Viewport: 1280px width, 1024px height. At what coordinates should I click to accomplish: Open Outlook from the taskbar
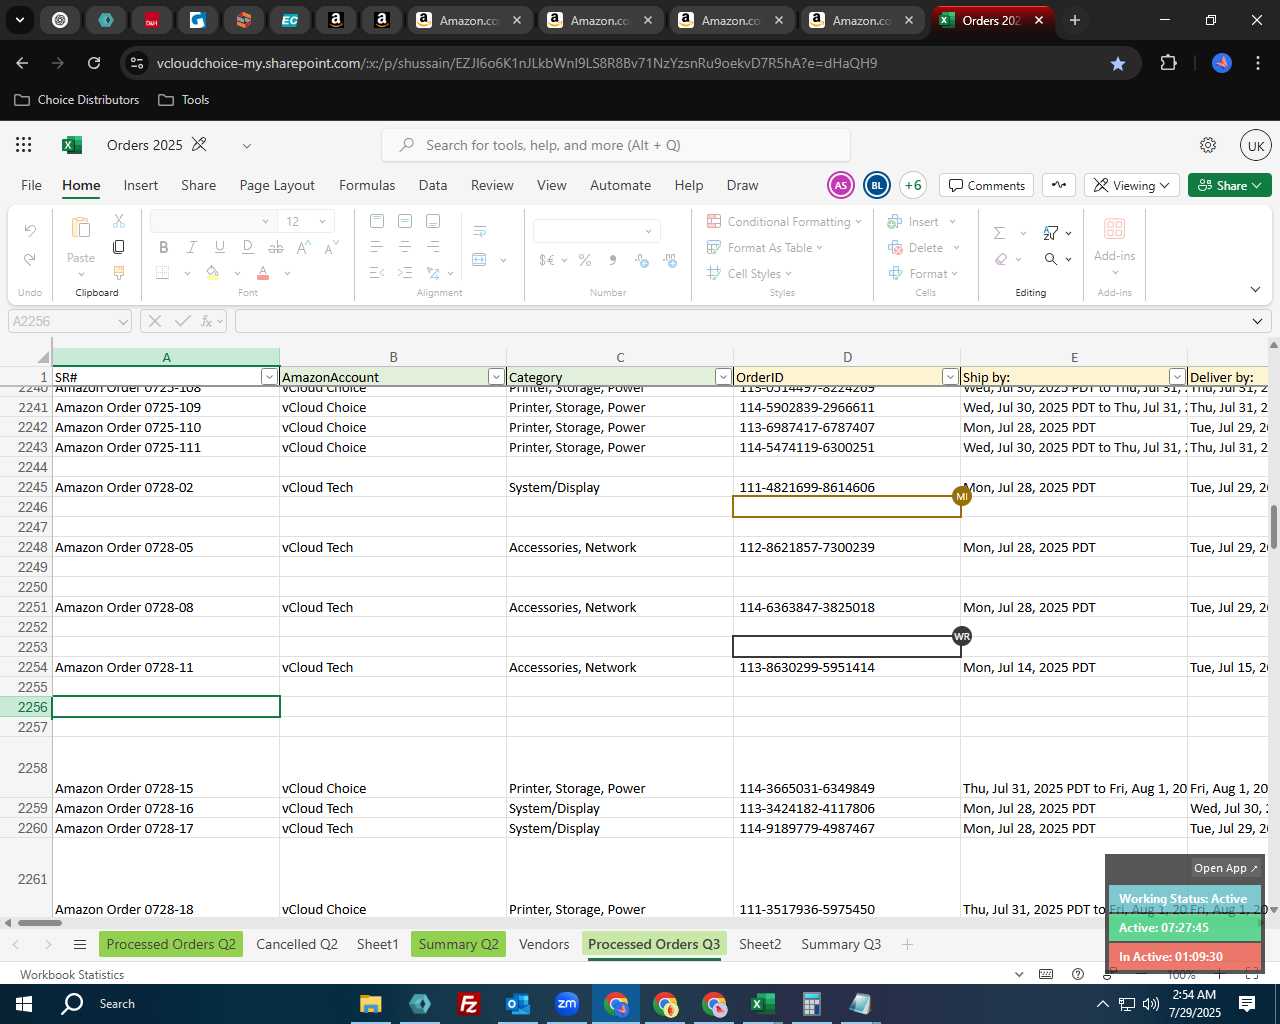pyautogui.click(x=517, y=1004)
